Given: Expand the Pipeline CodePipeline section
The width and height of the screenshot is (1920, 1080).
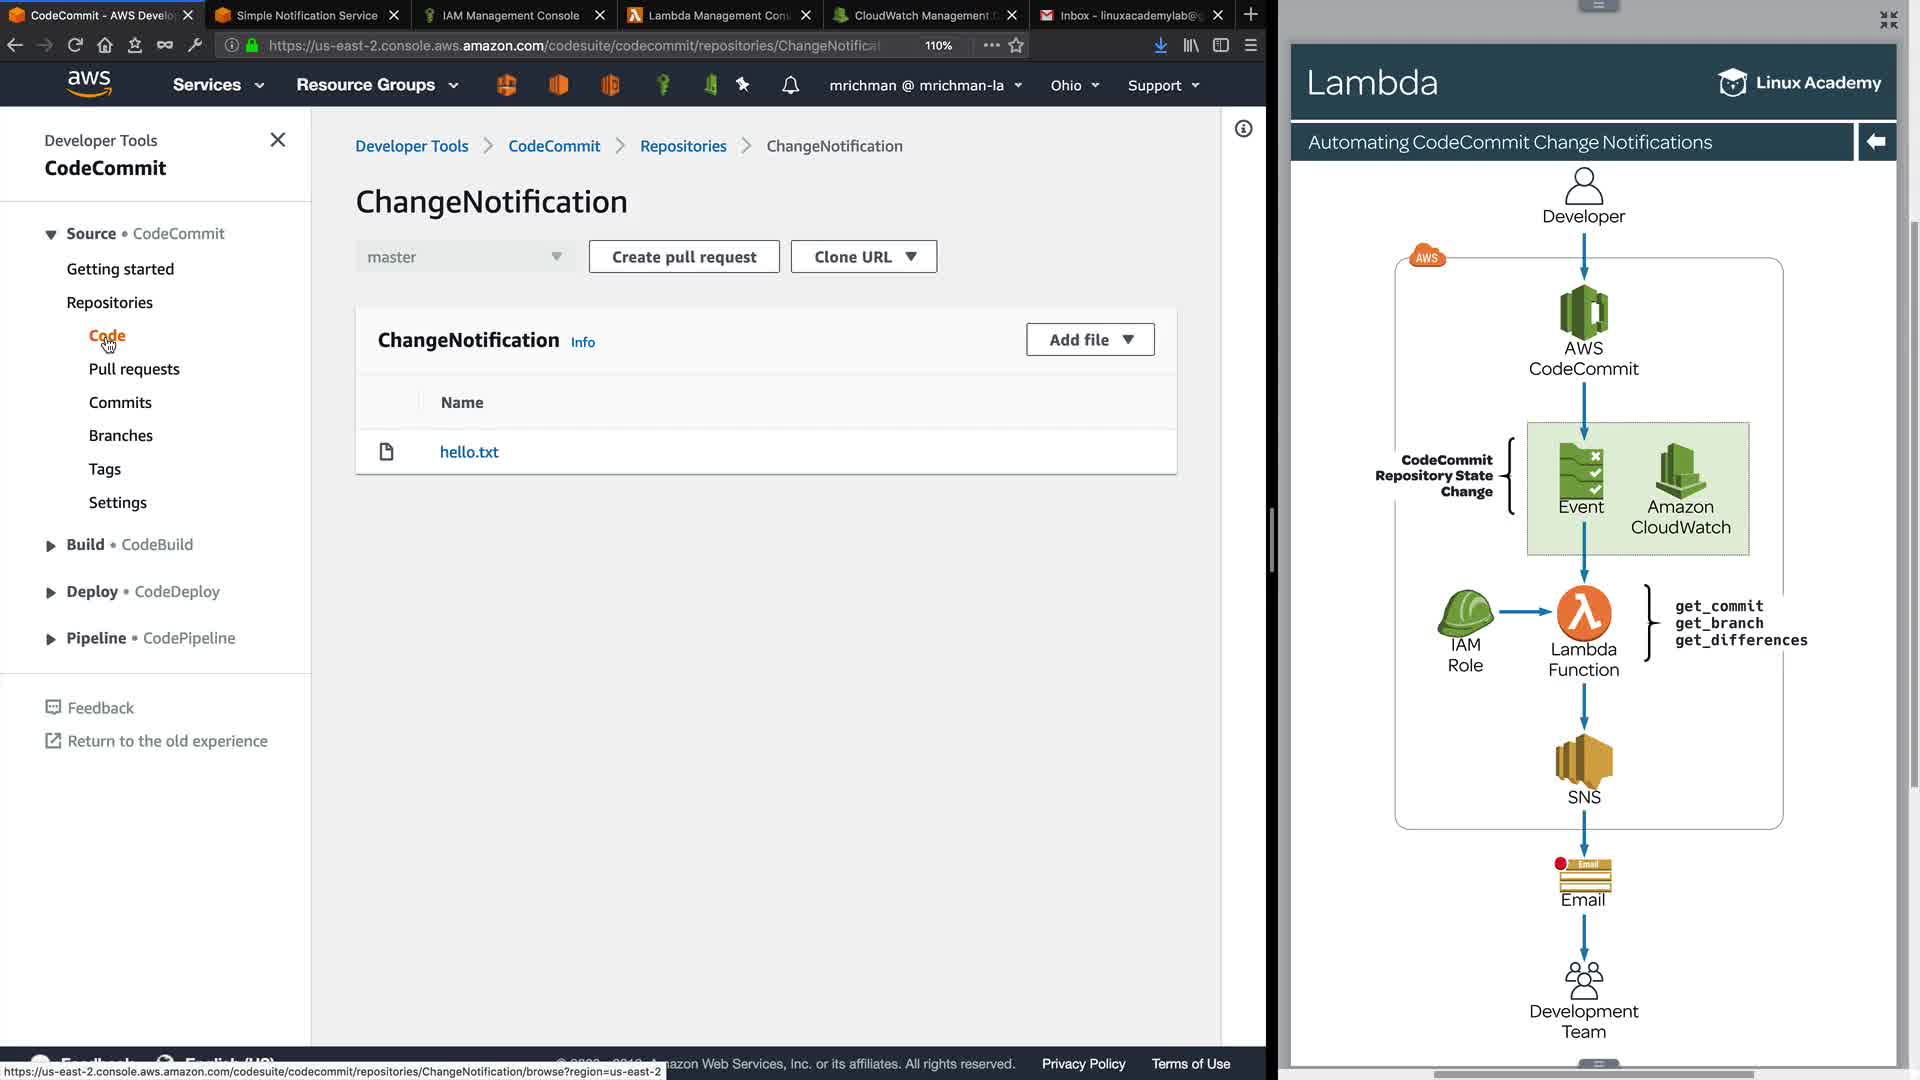Looking at the screenshot, I should click(x=51, y=639).
